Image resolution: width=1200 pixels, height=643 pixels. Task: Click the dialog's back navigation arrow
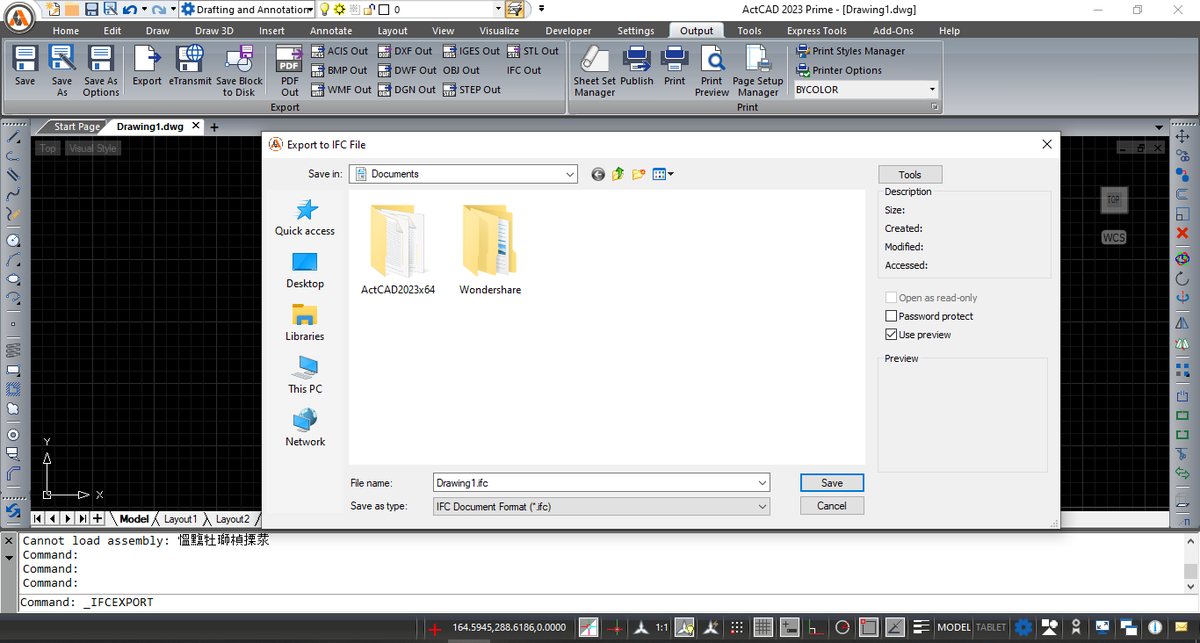[598, 174]
